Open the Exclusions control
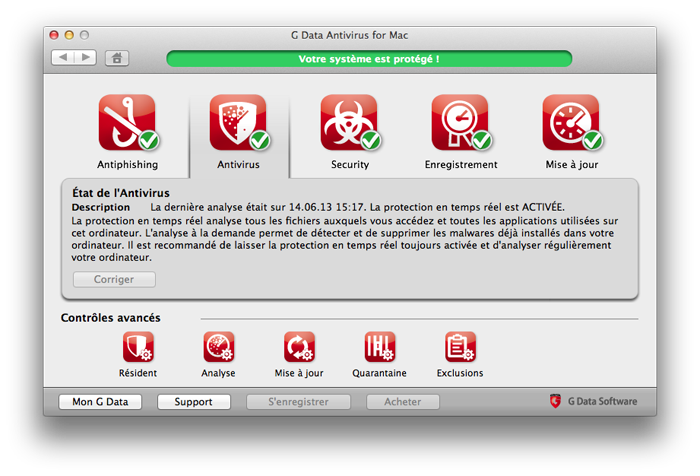Viewport: 700px width, 476px height. (460, 347)
